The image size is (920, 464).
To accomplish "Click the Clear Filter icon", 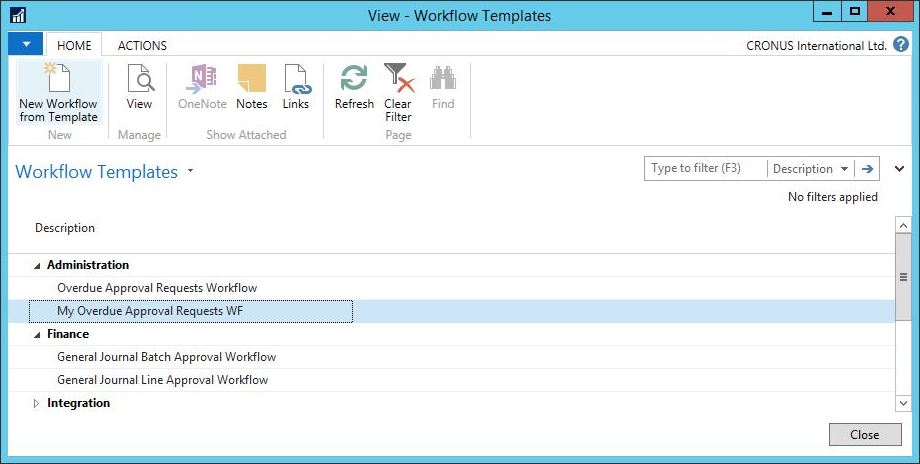I will [398, 79].
